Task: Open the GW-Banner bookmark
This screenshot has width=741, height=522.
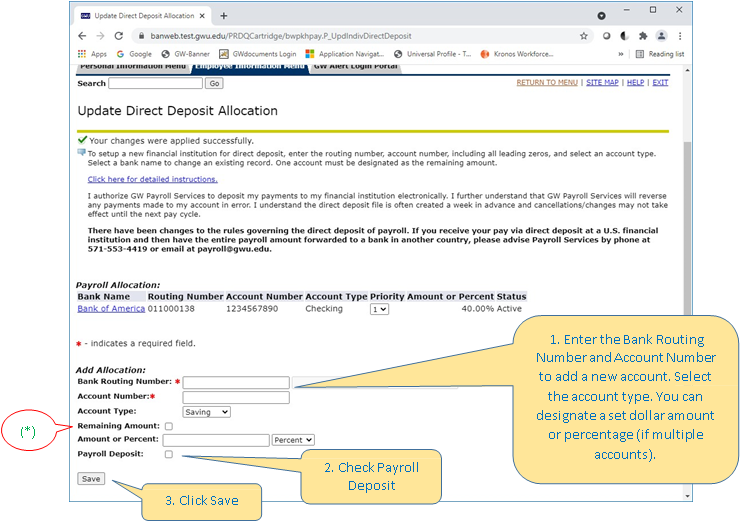Action: point(185,54)
